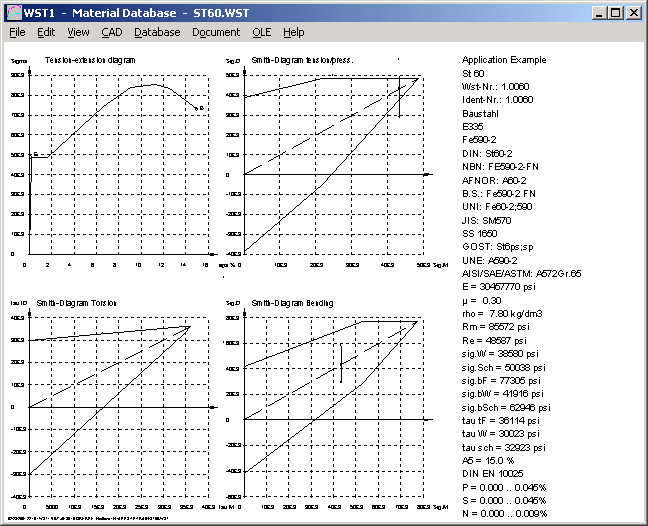Open the CAD menu
The width and height of the screenshot is (648, 526).
(111, 32)
